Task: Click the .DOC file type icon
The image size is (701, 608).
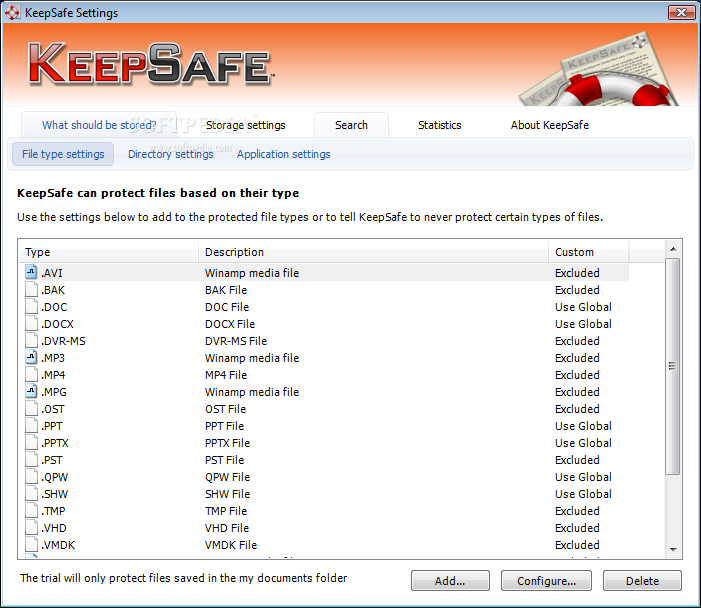Action: click(x=31, y=306)
